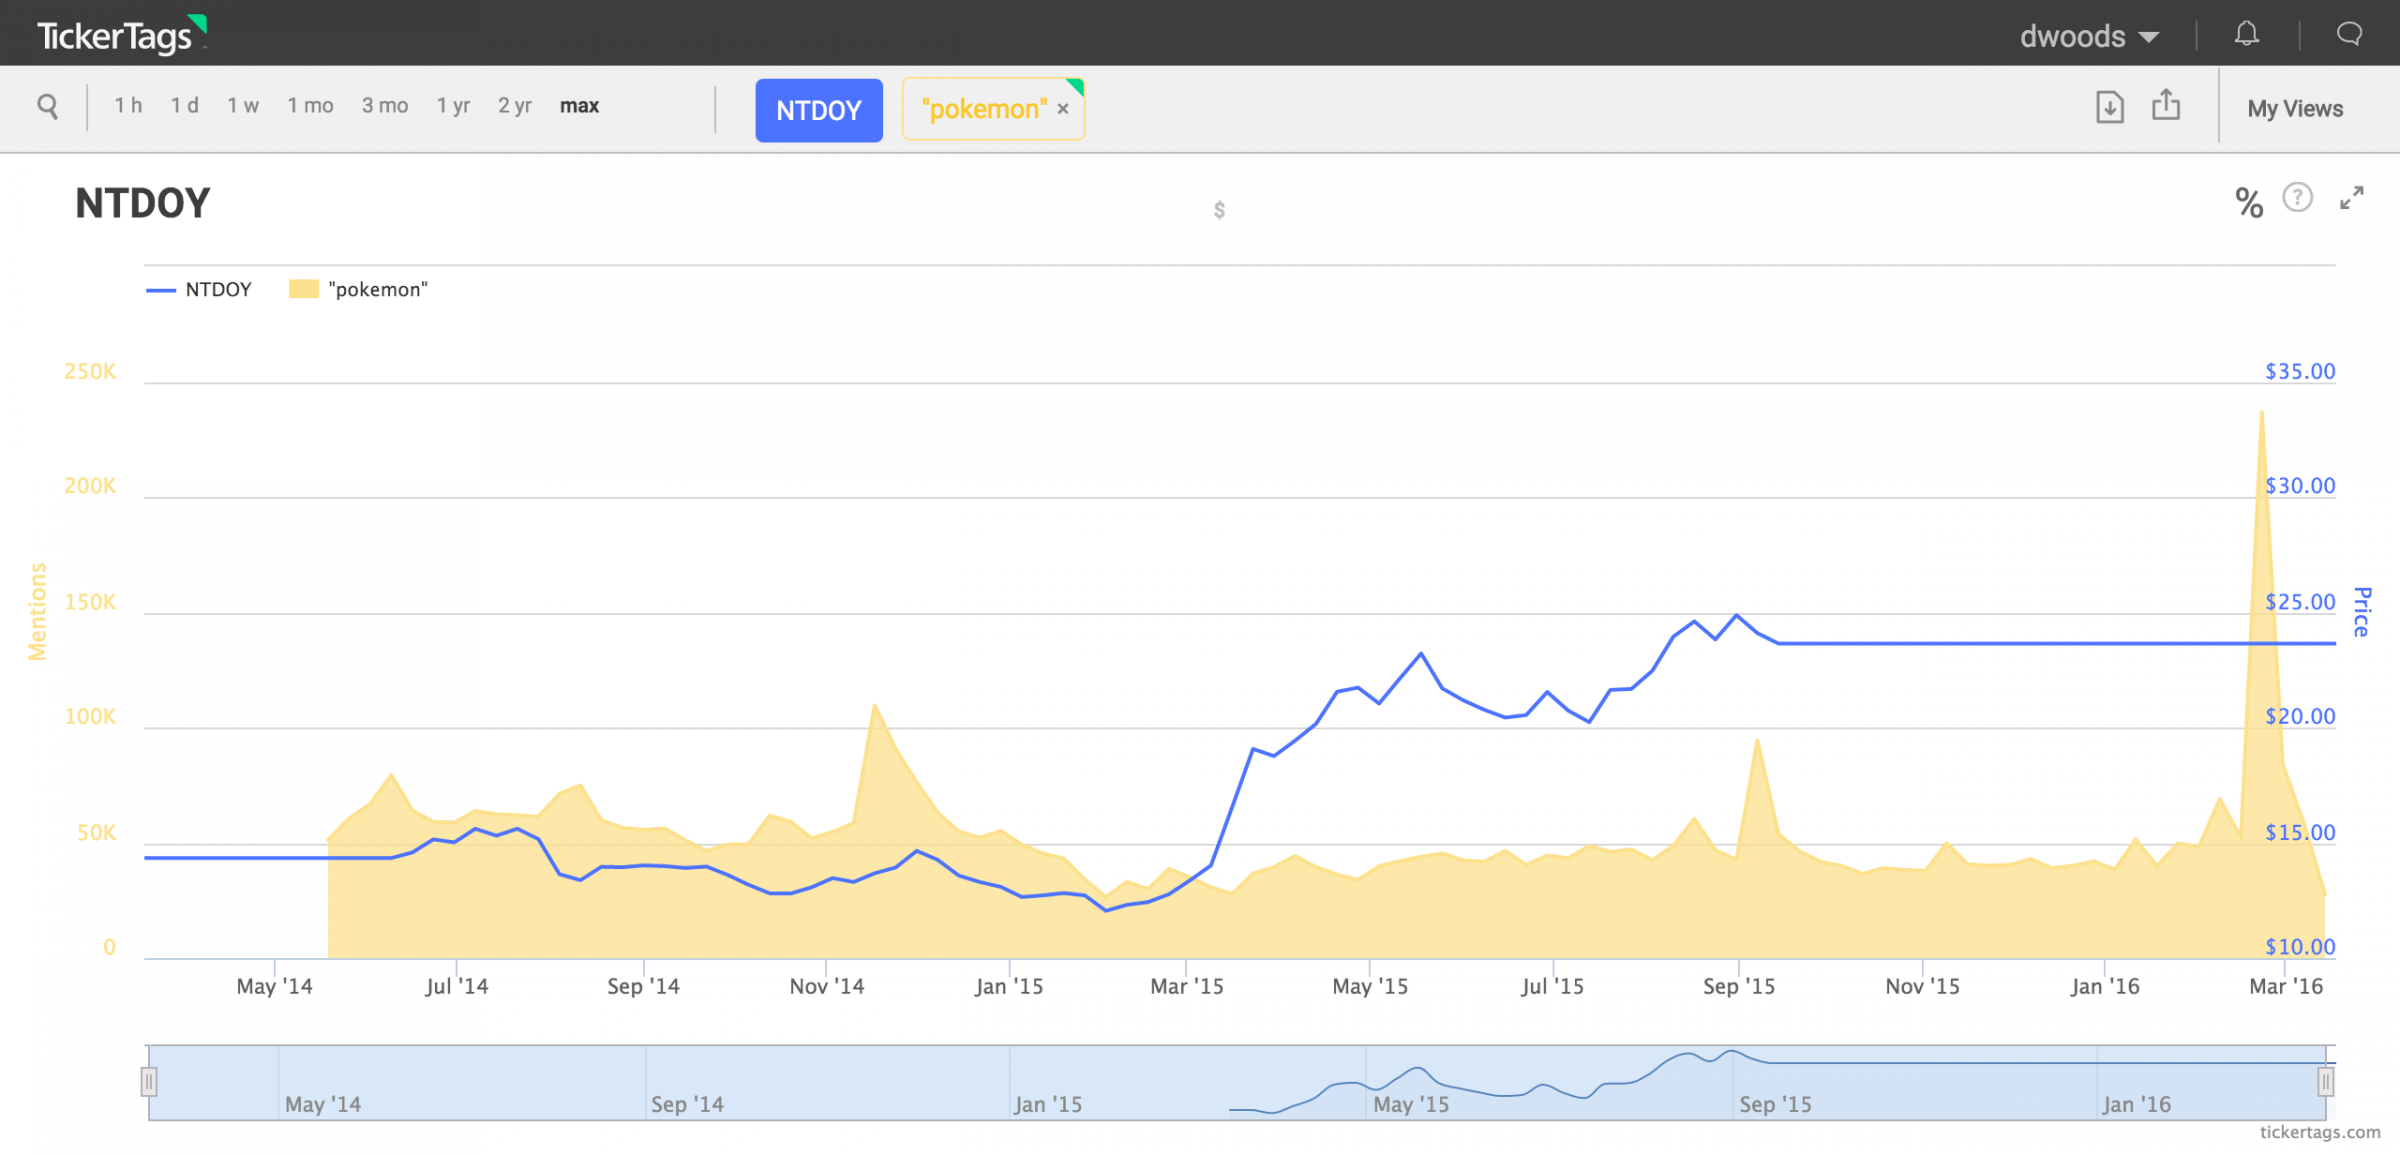
Task: Open My Views
Action: click(x=2295, y=108)
